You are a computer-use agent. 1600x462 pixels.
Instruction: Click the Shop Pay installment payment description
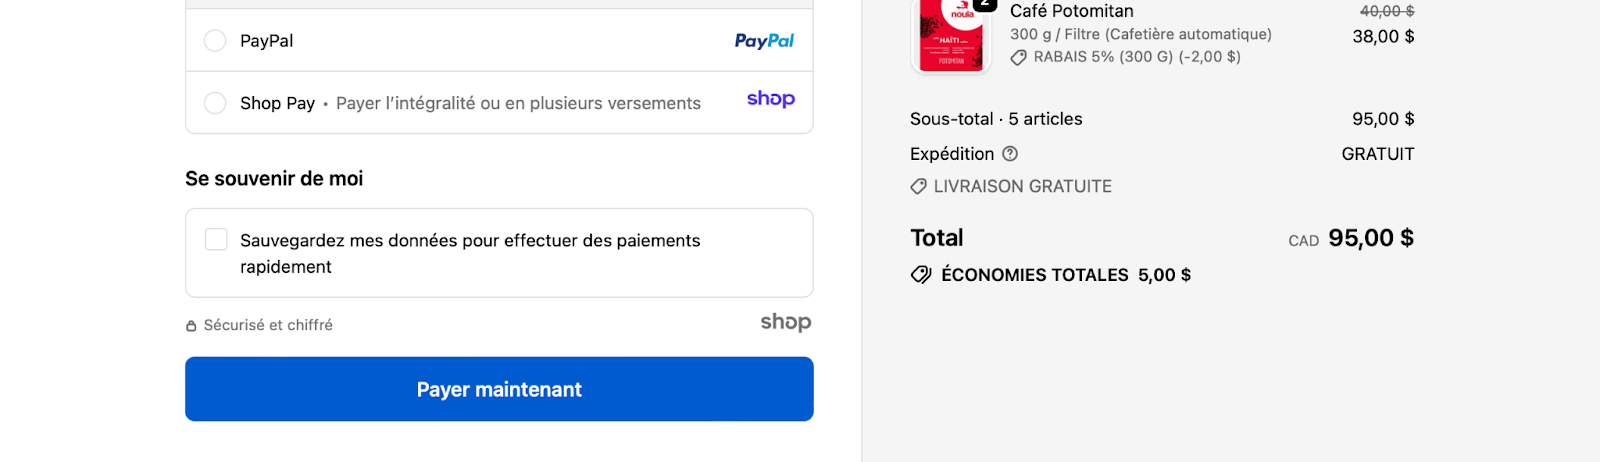(518, 103)
